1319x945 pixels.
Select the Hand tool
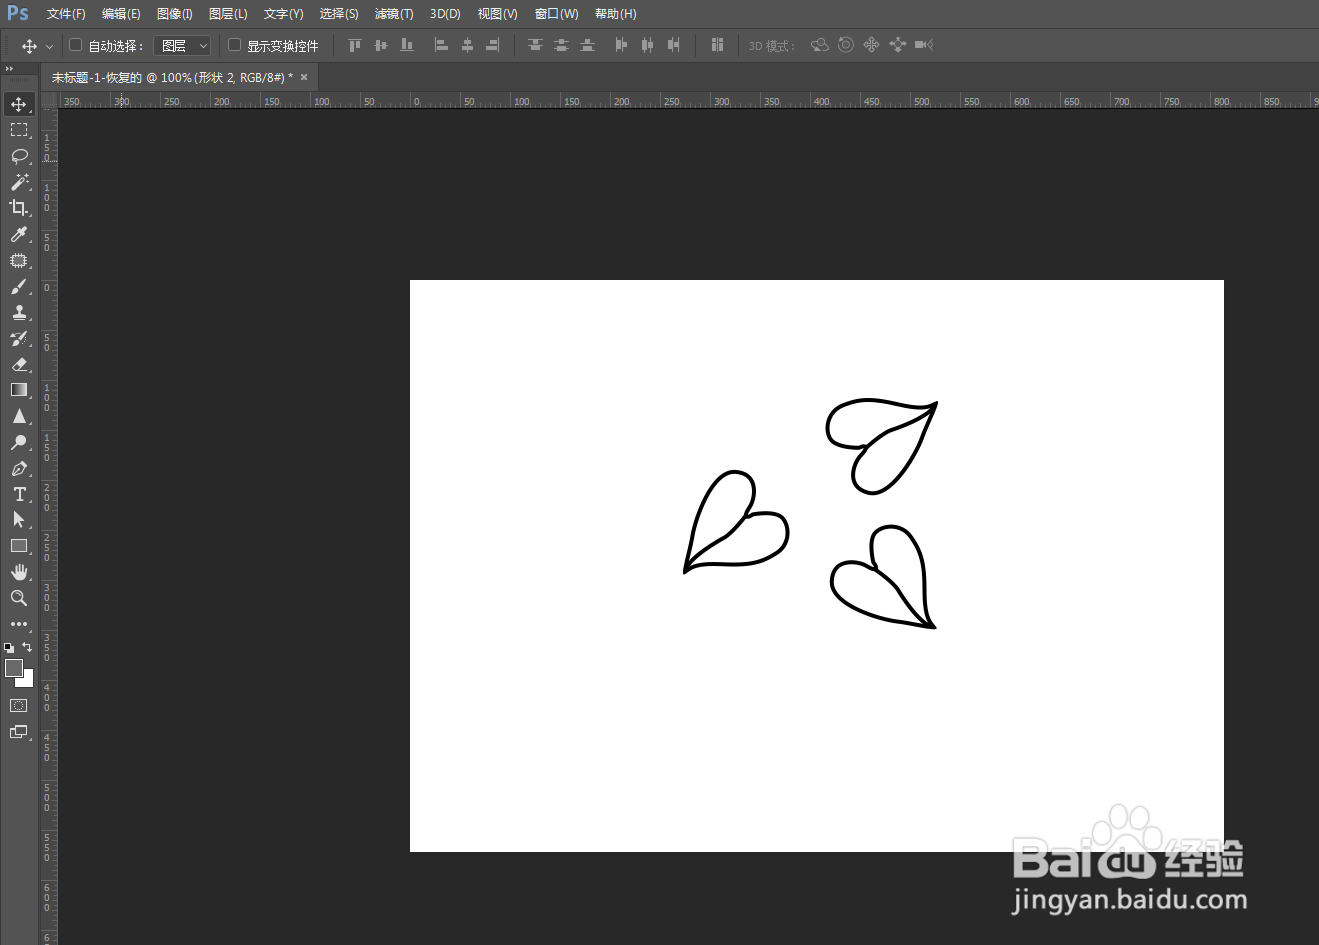click(x=19, y=572)
